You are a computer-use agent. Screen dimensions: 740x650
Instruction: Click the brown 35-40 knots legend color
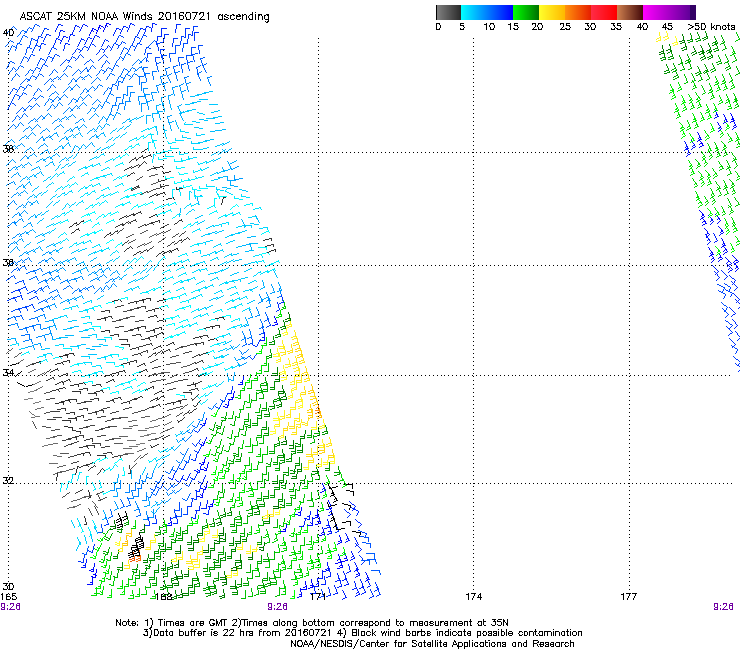pos(630,12)
